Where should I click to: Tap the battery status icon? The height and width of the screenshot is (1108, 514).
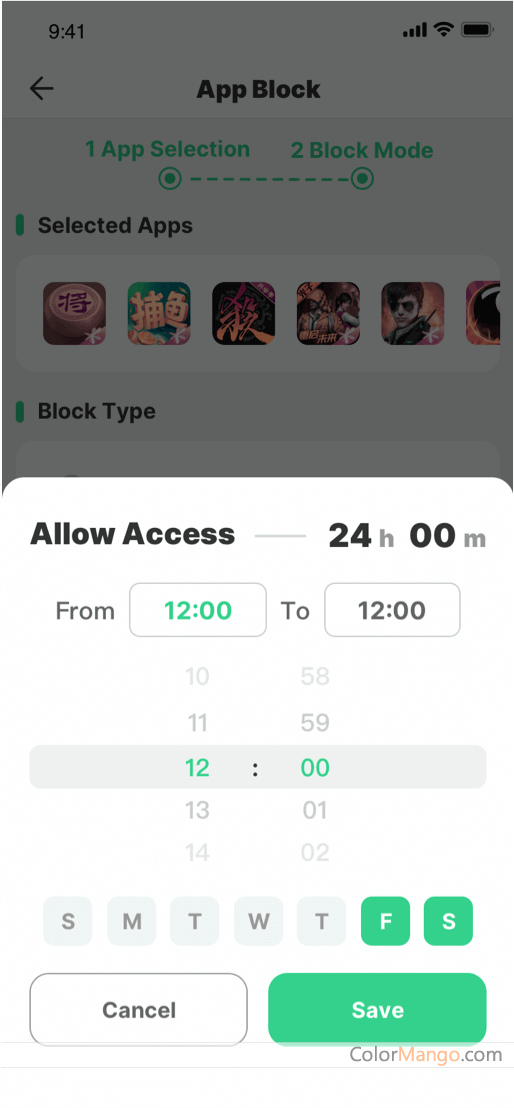(x=477, y=30)
